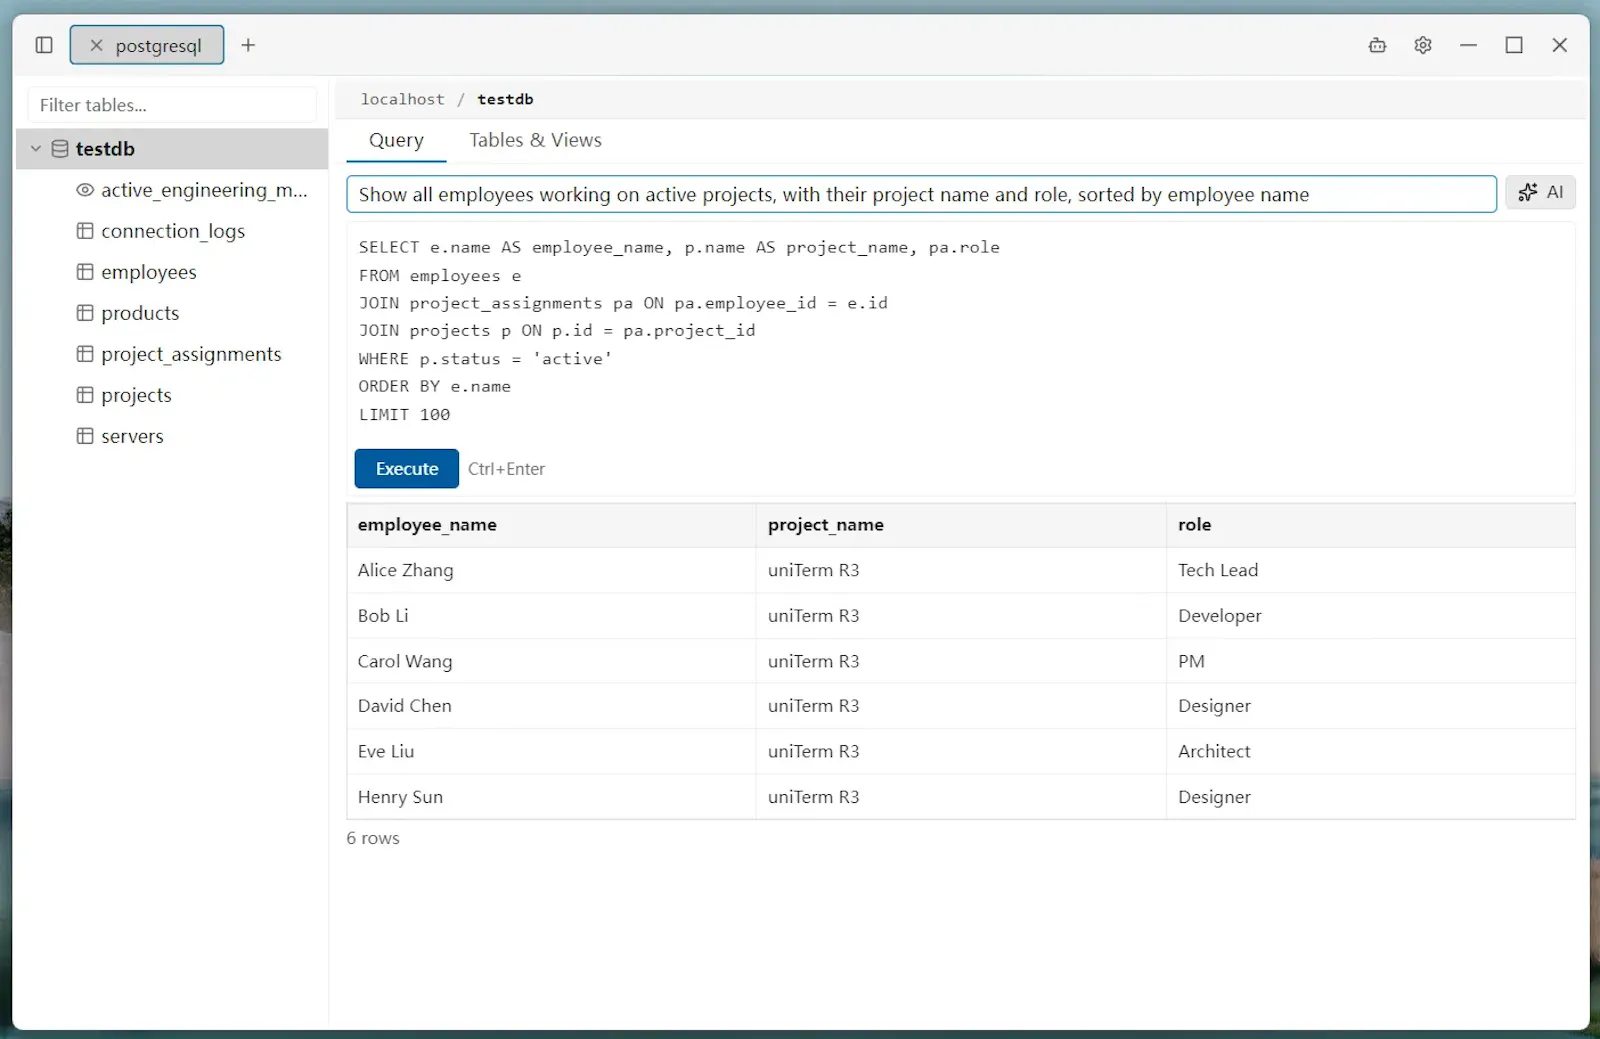Open the connection_logs table
The image size is (1600, 1039).
[172, 231]
